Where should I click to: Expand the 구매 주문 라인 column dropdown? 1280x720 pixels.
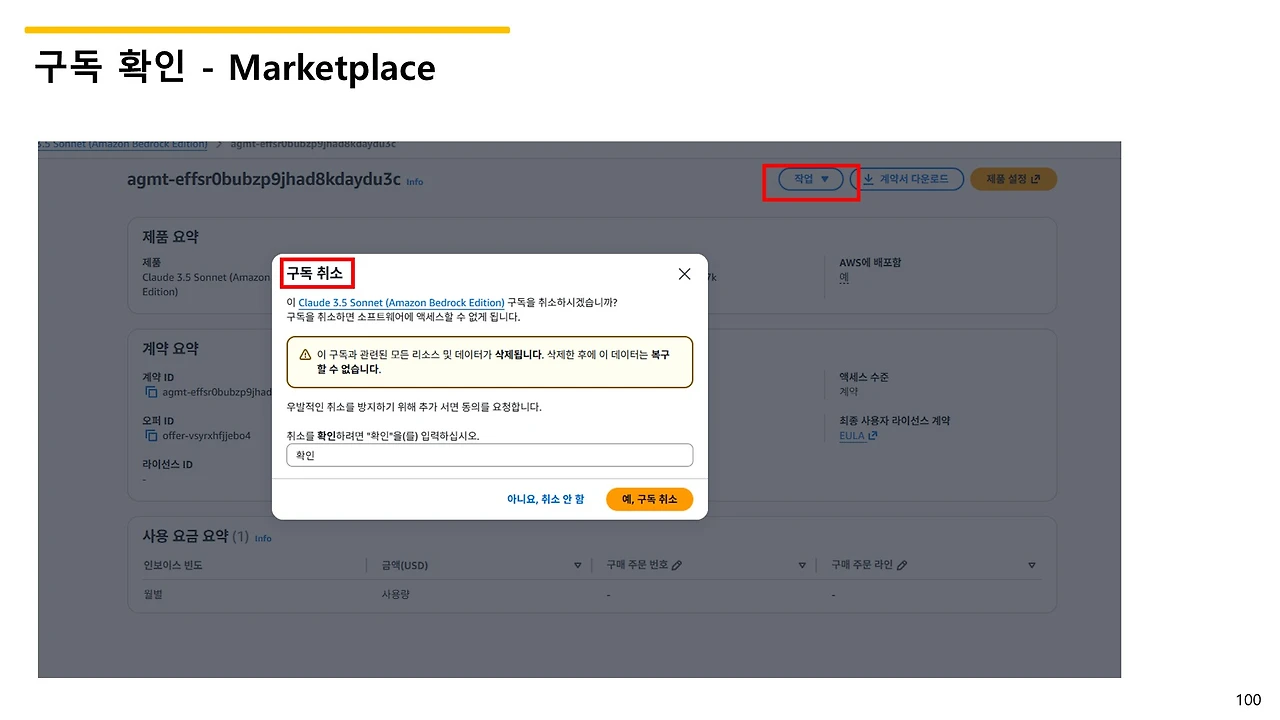point(1031,564)
